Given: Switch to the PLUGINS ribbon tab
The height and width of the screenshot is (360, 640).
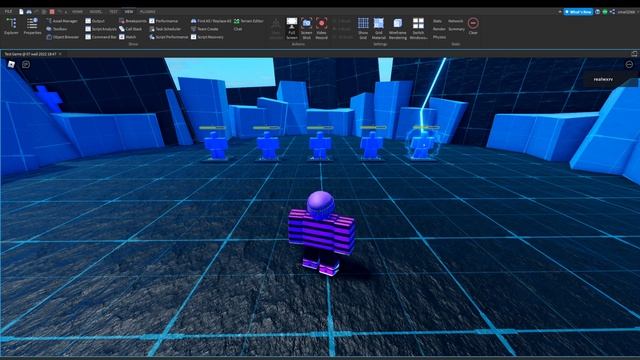Looking at the screenshot, I should (147, 11).
